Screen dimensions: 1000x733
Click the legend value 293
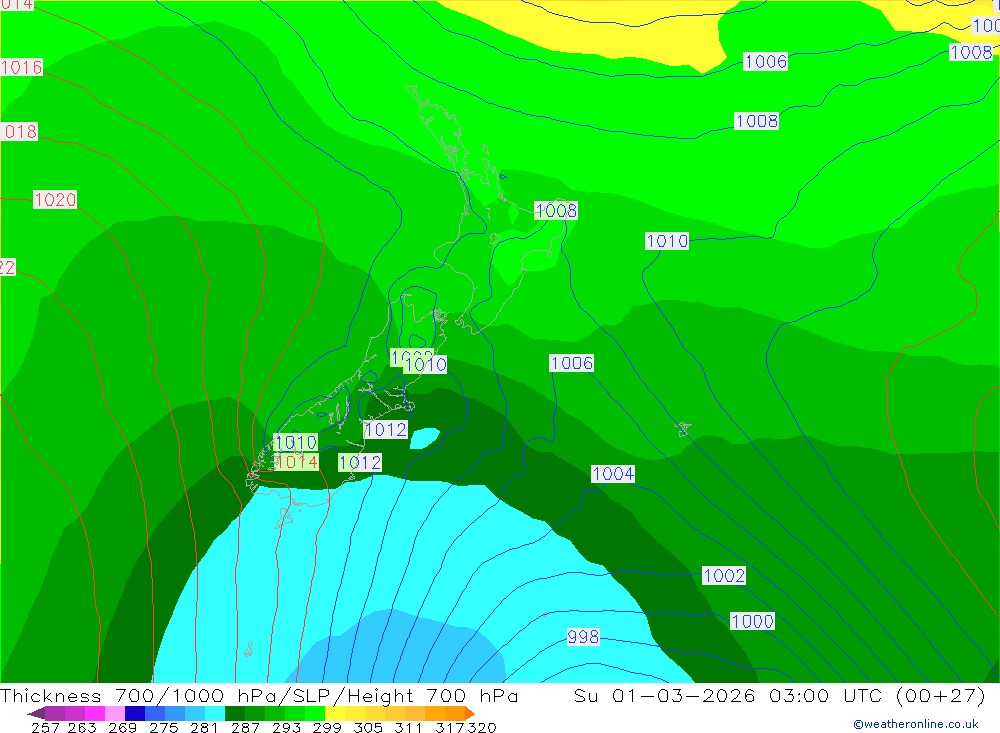pos(286,727)
